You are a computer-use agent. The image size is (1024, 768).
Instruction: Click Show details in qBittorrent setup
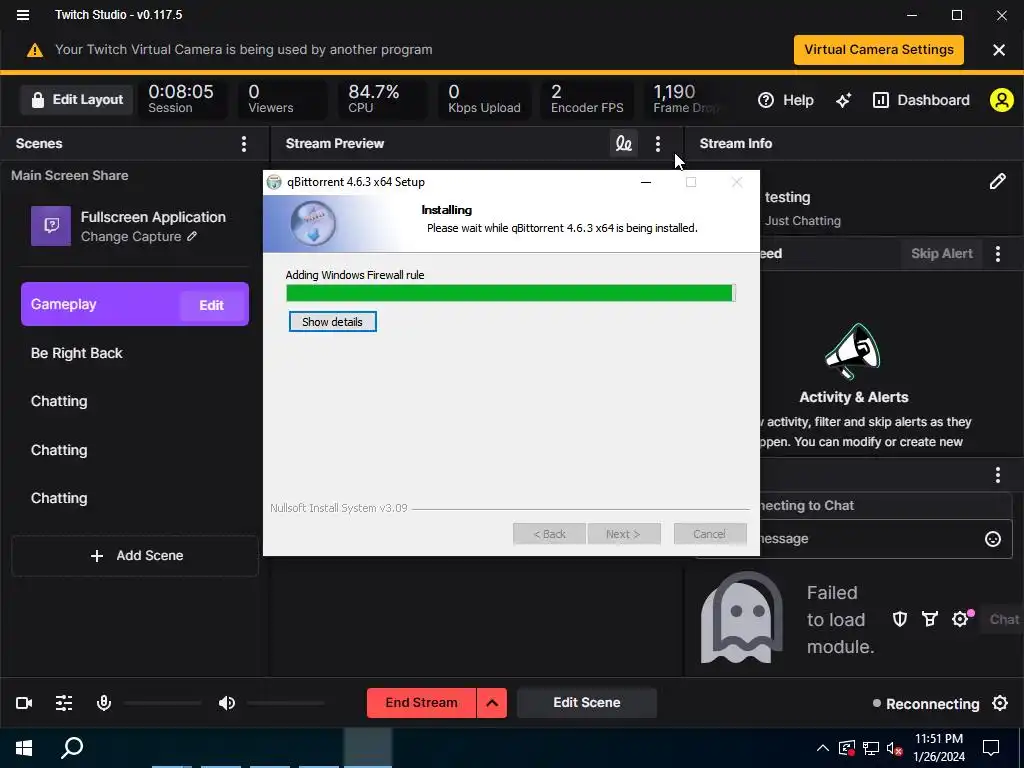(332, 322)
